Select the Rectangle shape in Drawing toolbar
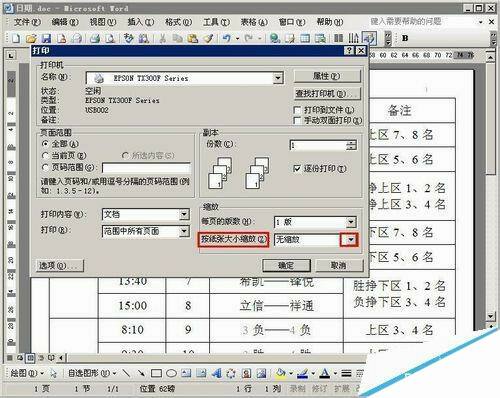 click(x=156, y=373)
